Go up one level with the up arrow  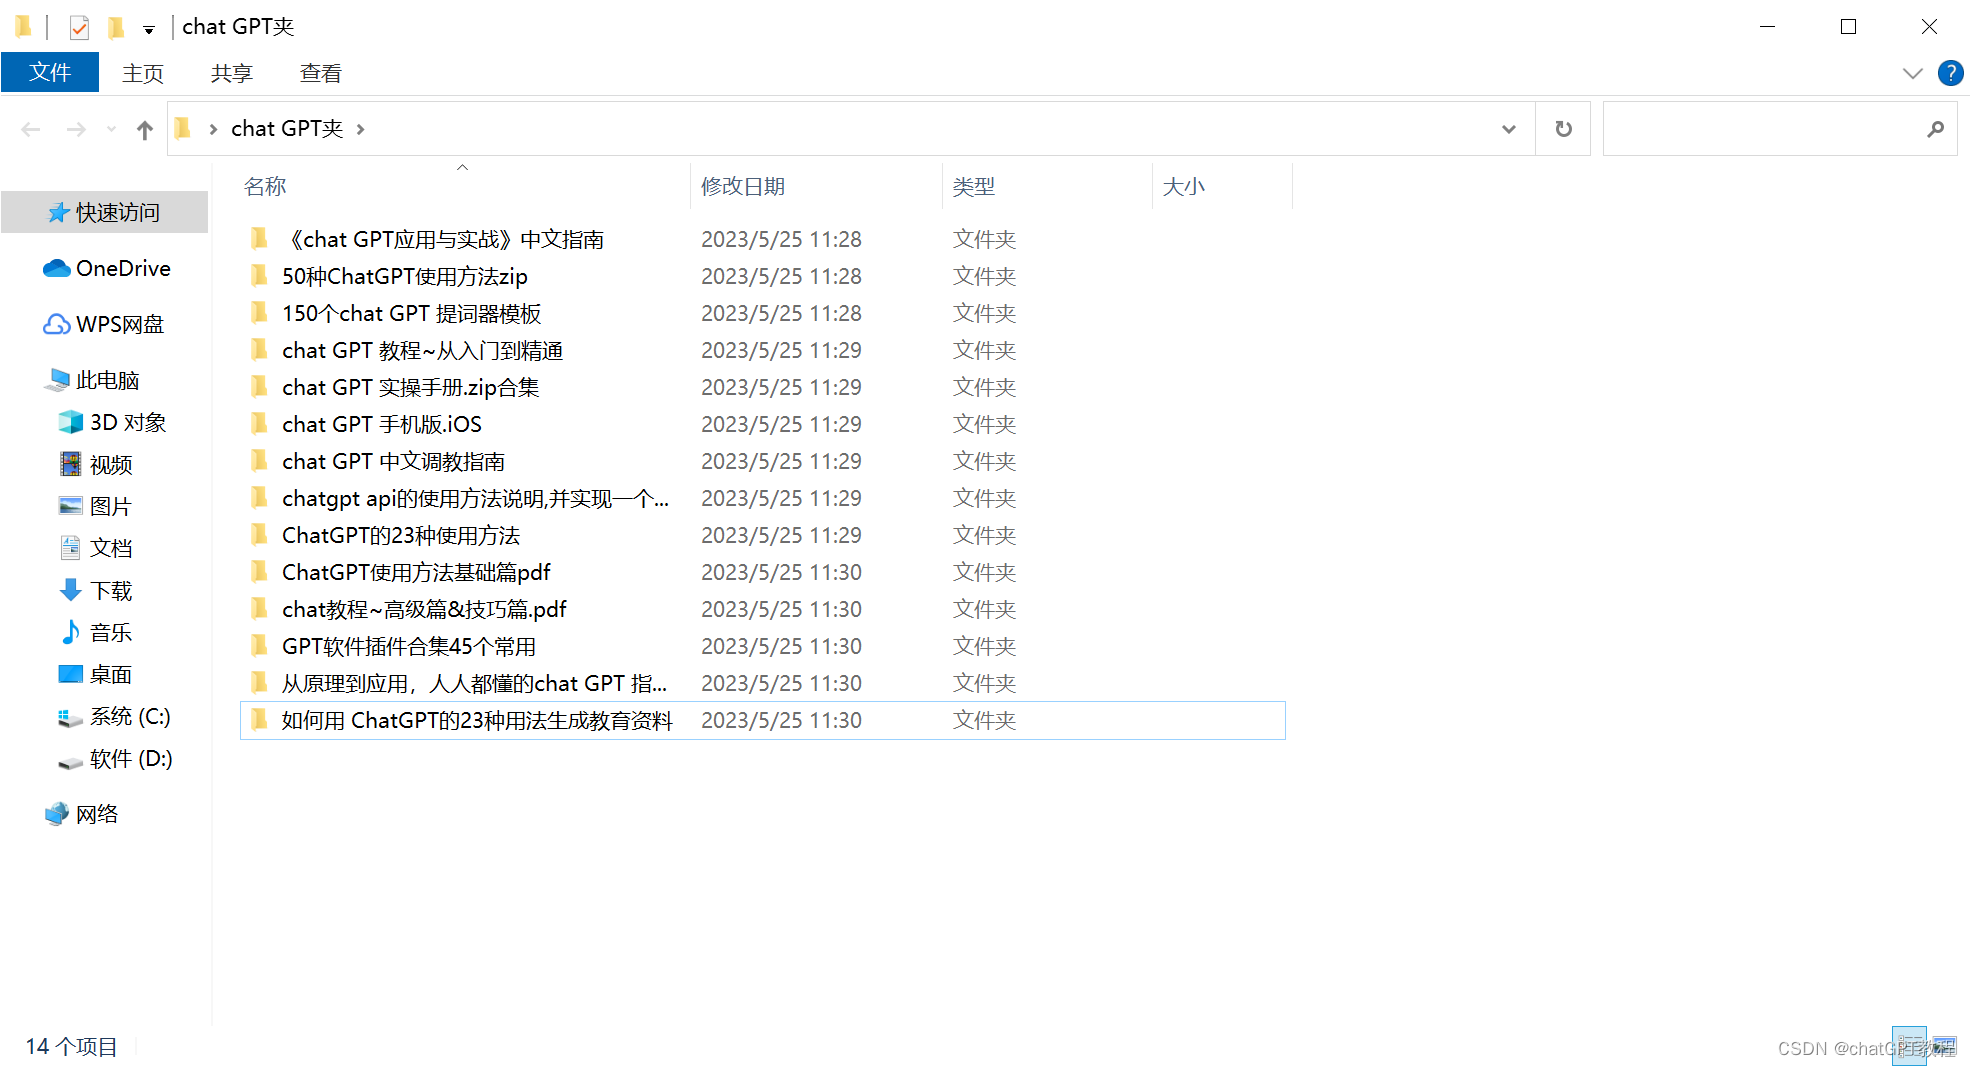coord(145,129)
